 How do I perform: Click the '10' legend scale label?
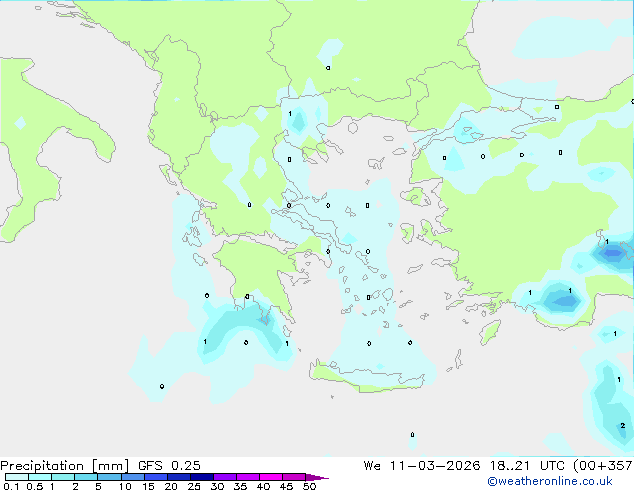[125, 486]
